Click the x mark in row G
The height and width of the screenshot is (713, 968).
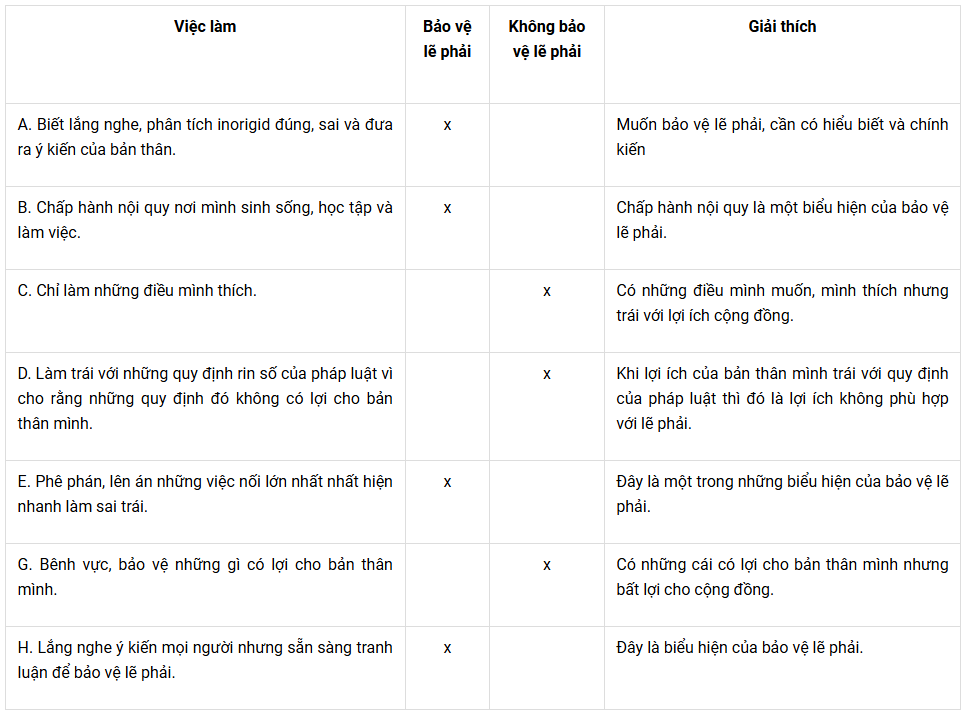[546, 565]
